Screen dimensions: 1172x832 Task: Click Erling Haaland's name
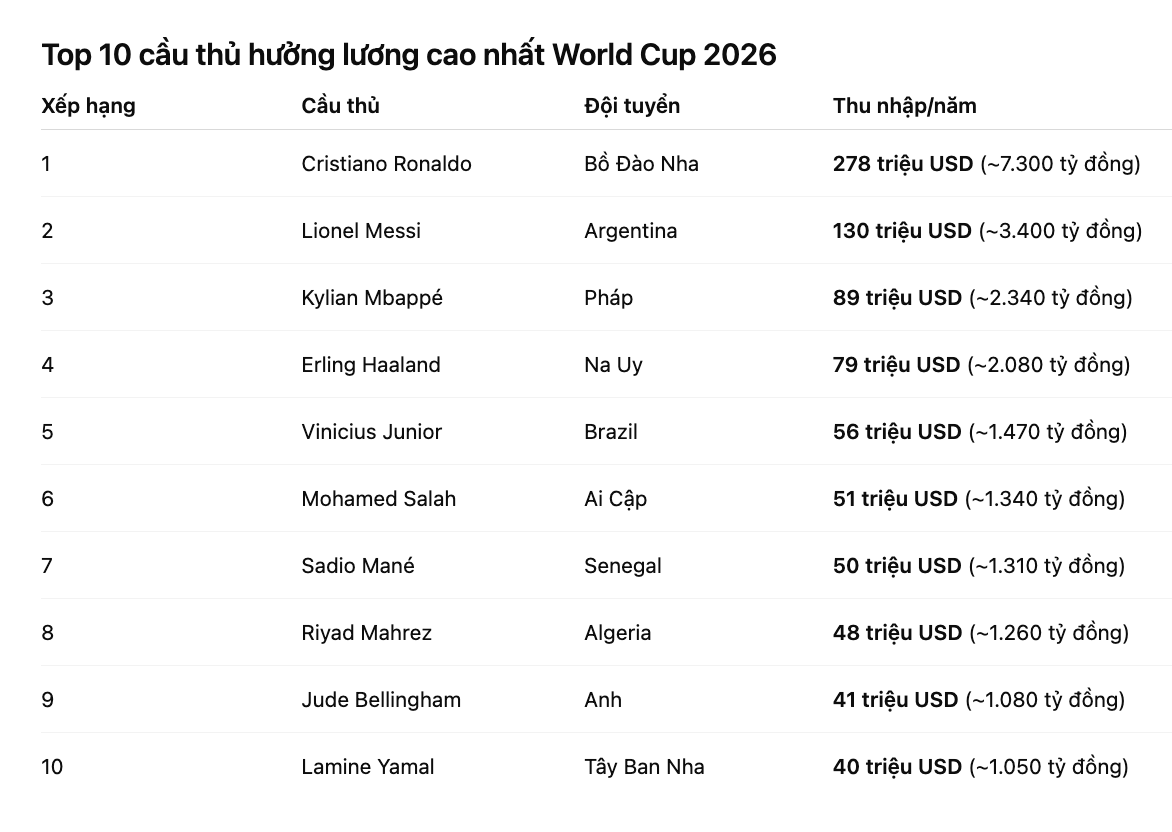(x=371, y=365)
